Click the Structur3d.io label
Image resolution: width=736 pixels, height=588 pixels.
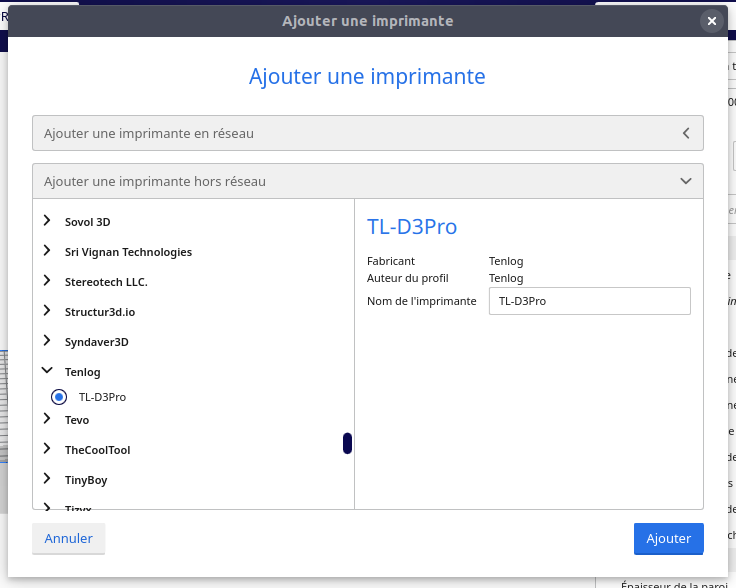(x=100, y=312)
